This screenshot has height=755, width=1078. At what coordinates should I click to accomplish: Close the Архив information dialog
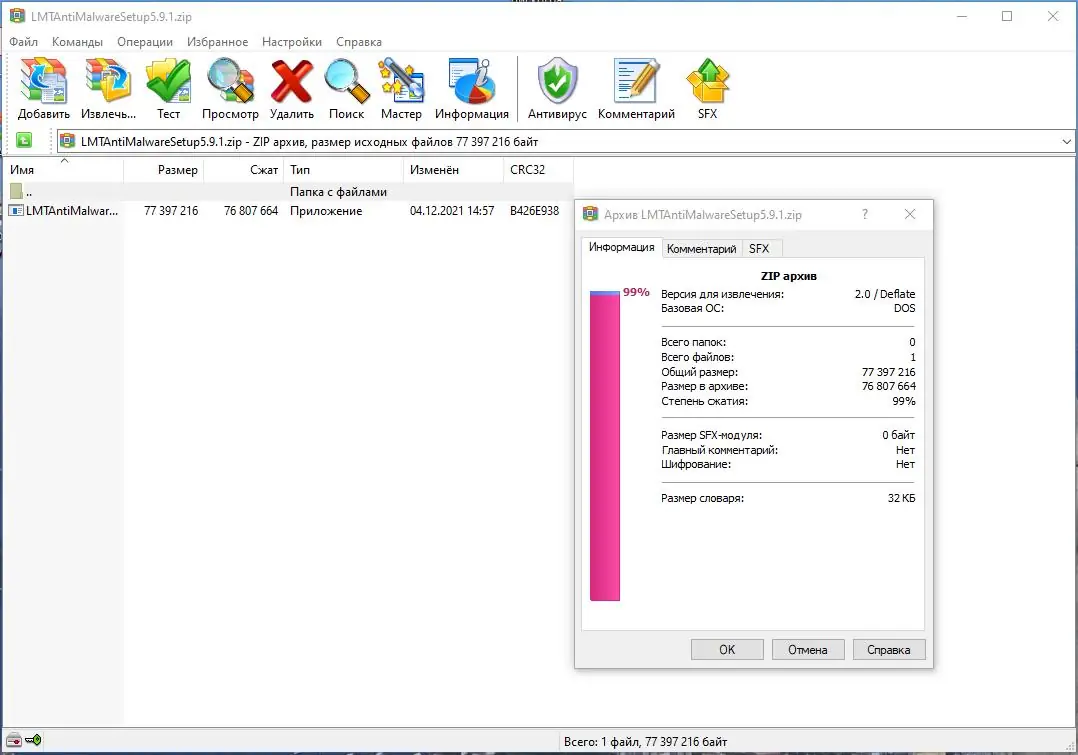[910, 215]
